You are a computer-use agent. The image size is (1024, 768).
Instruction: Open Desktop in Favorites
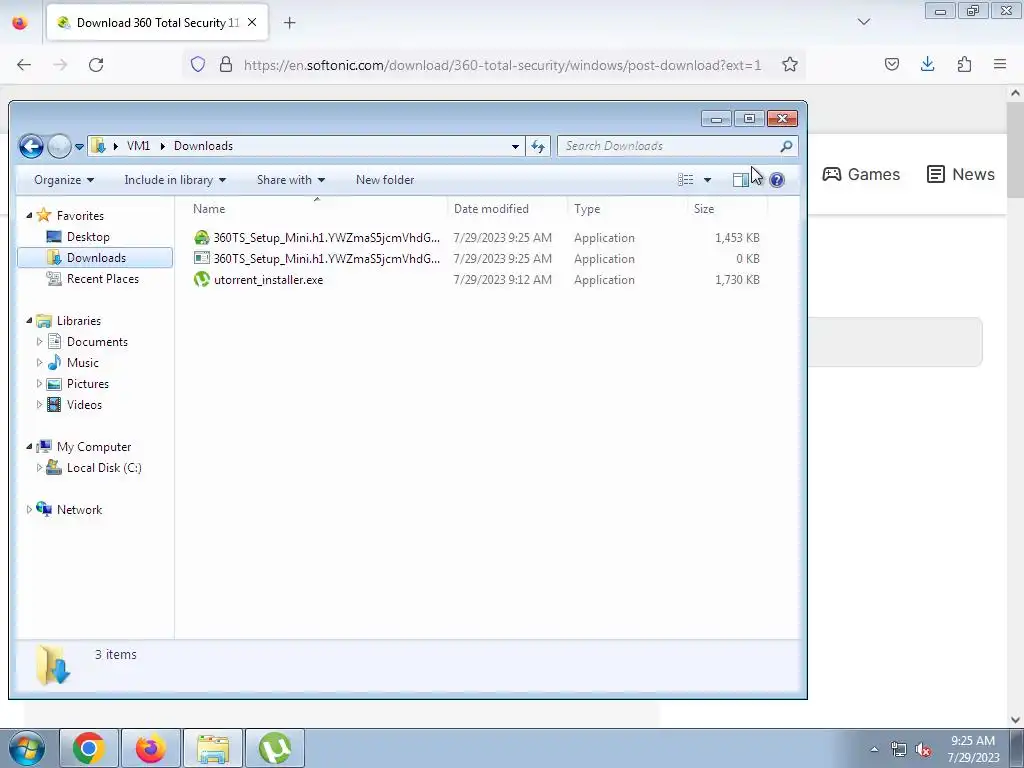[x=88, y=236]
